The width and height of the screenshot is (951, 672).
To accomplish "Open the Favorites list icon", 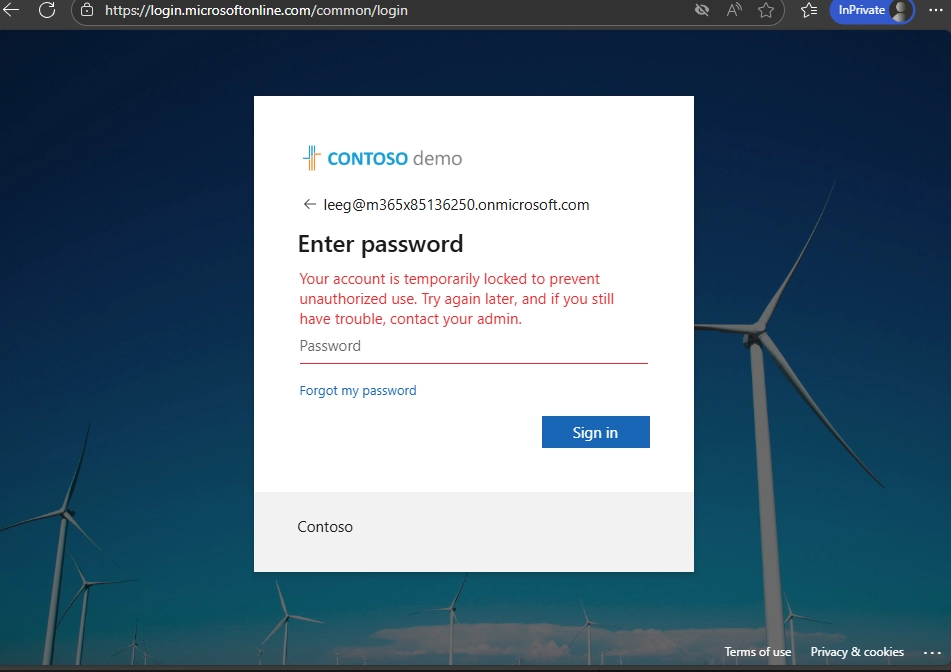I will point(808,10).
